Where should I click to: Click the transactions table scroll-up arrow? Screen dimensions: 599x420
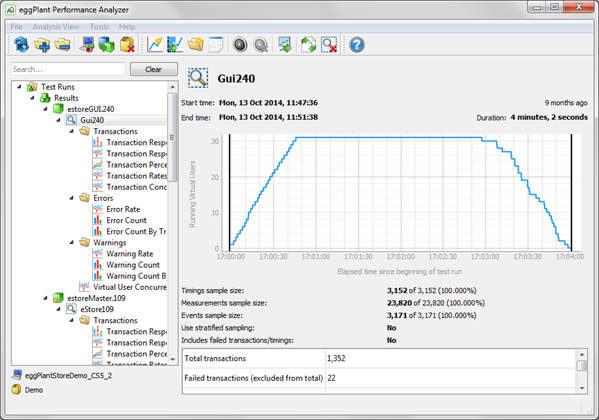pyautogui.click(x=582, y=354)
